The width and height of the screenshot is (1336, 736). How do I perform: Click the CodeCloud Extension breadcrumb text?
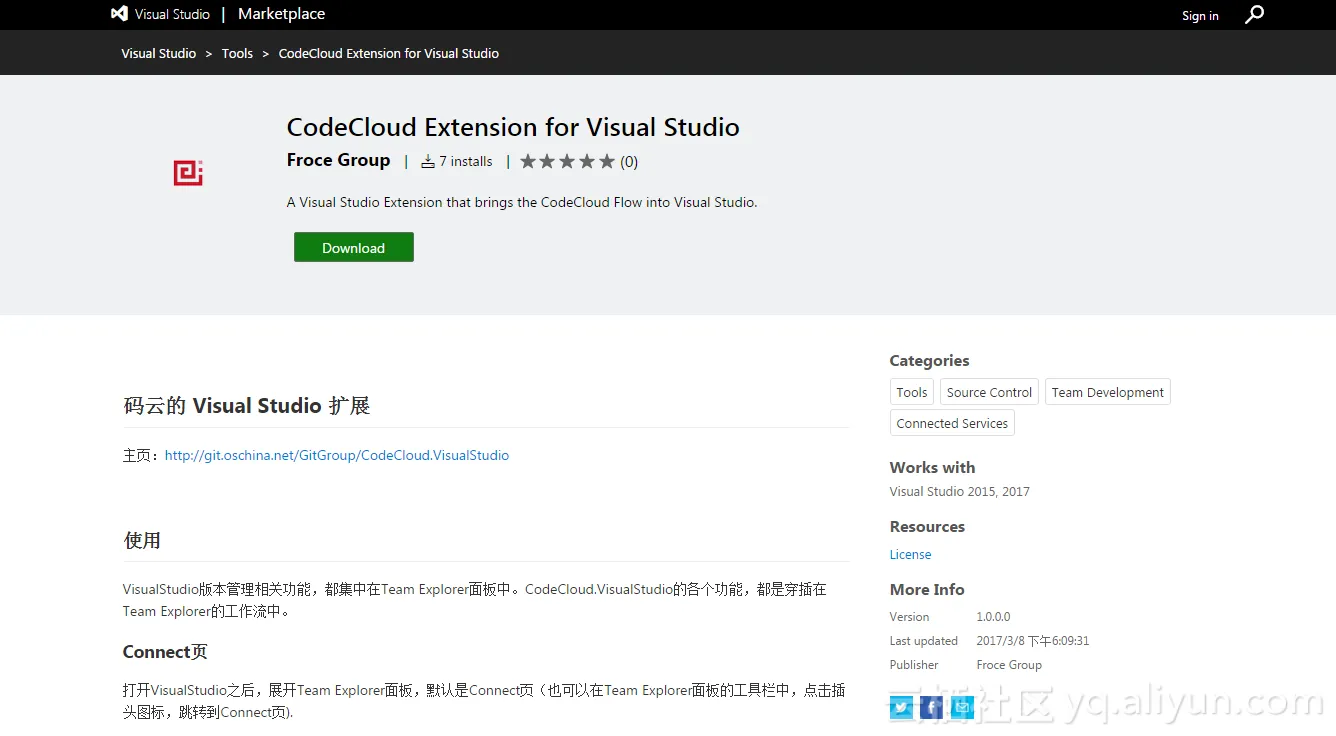[x=389, y=53]
